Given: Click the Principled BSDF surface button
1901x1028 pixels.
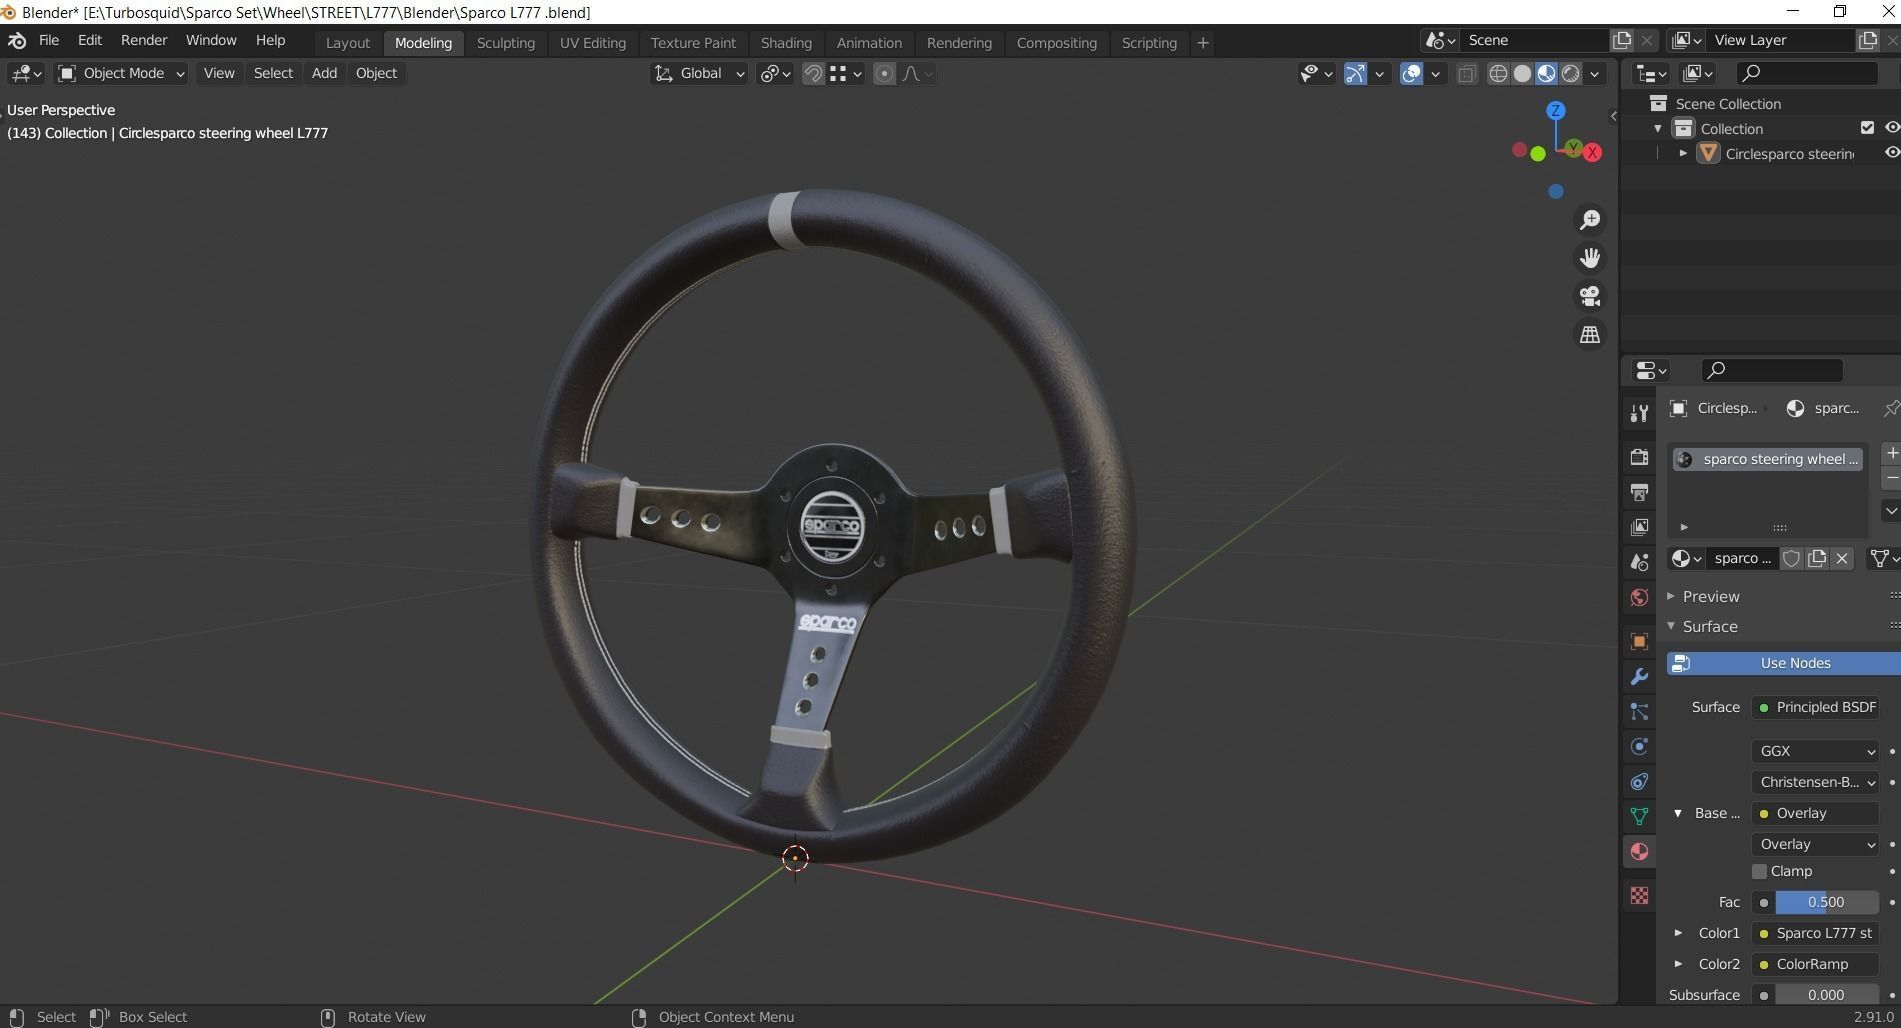Looking at the screenshot, I should pos(1815,707).
